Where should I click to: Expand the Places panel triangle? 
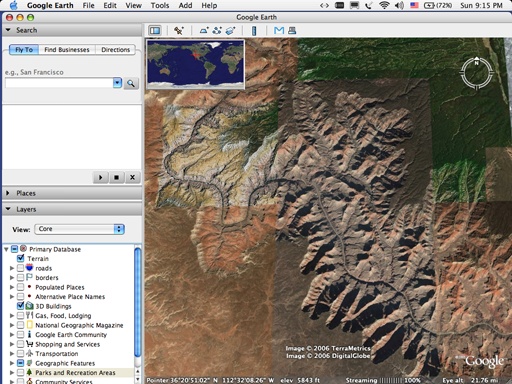[8, 193]
